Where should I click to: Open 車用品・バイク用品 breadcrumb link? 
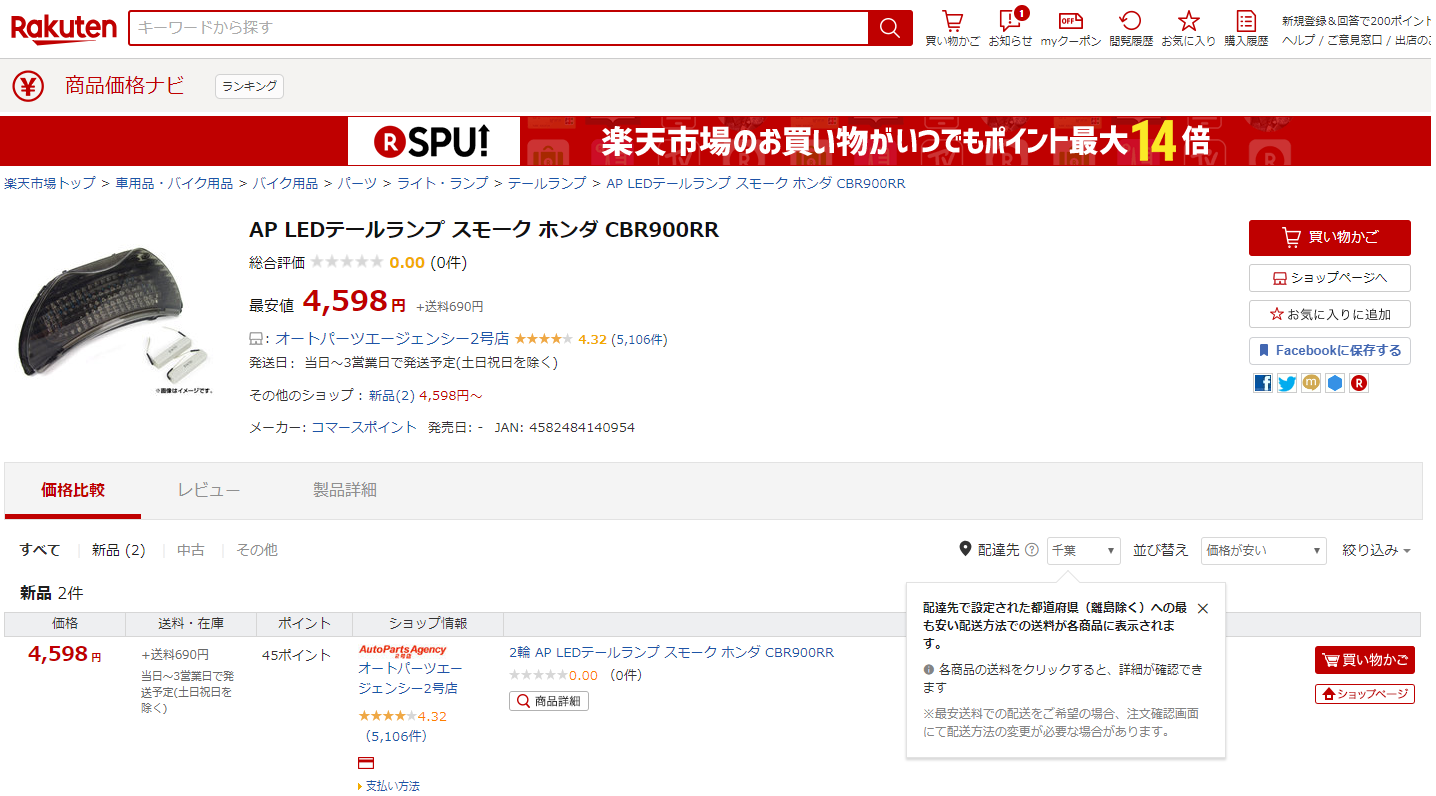pos(174,183)
